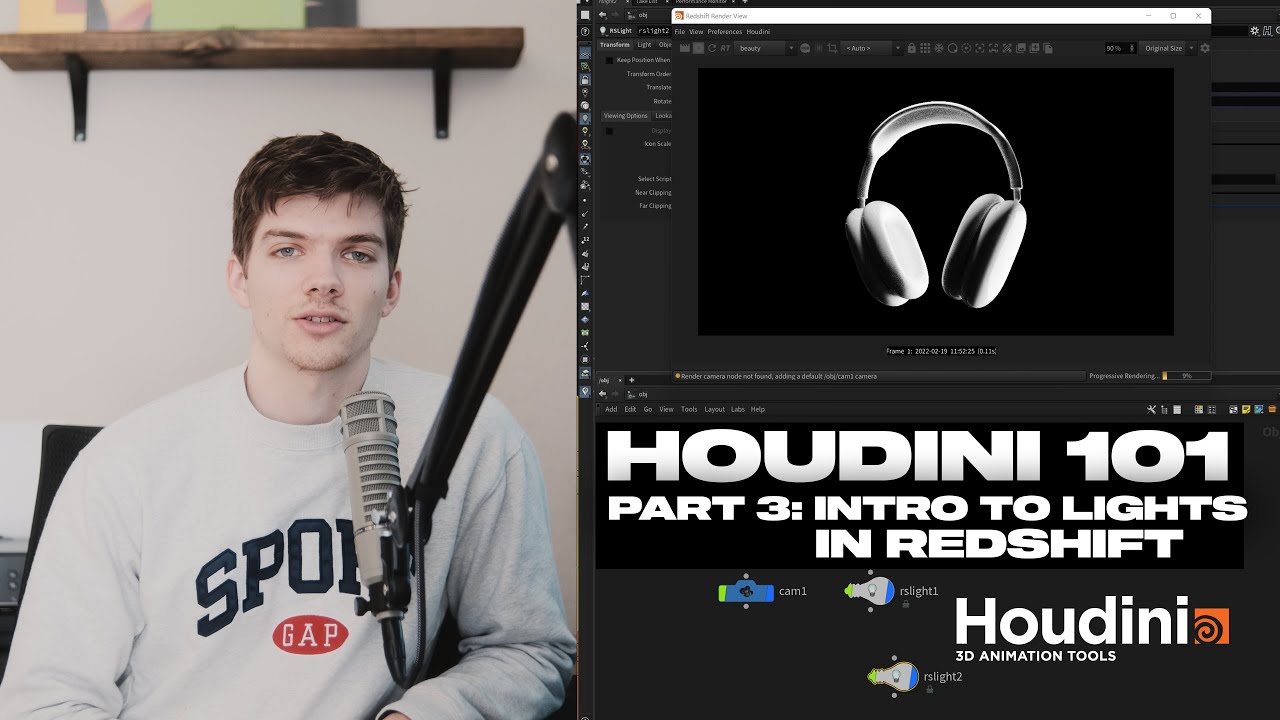
Task: Click the wrench icon in network editor toolbar
Action: click(x=1151, y=409)
